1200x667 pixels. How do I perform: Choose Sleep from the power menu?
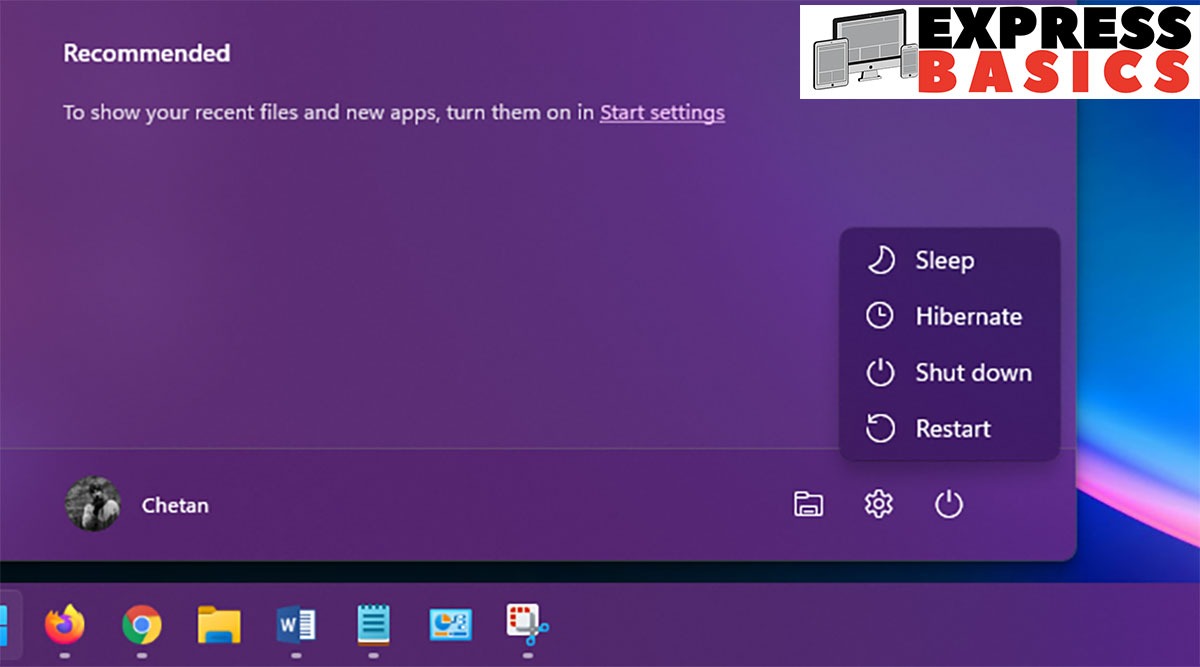click(x=944, y=261)
